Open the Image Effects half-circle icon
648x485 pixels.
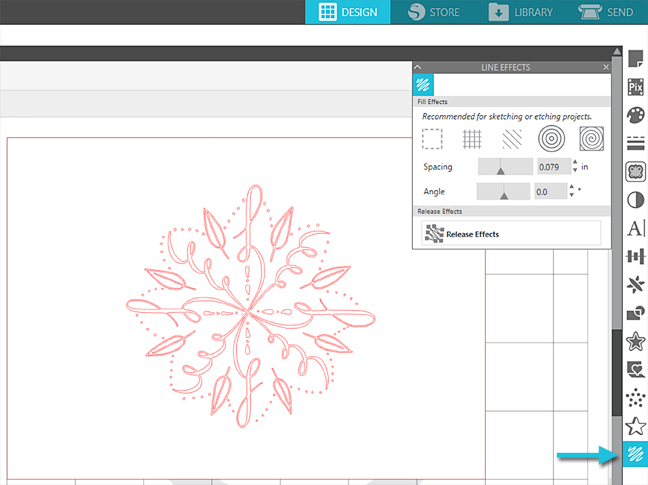(x=636, y=200)
